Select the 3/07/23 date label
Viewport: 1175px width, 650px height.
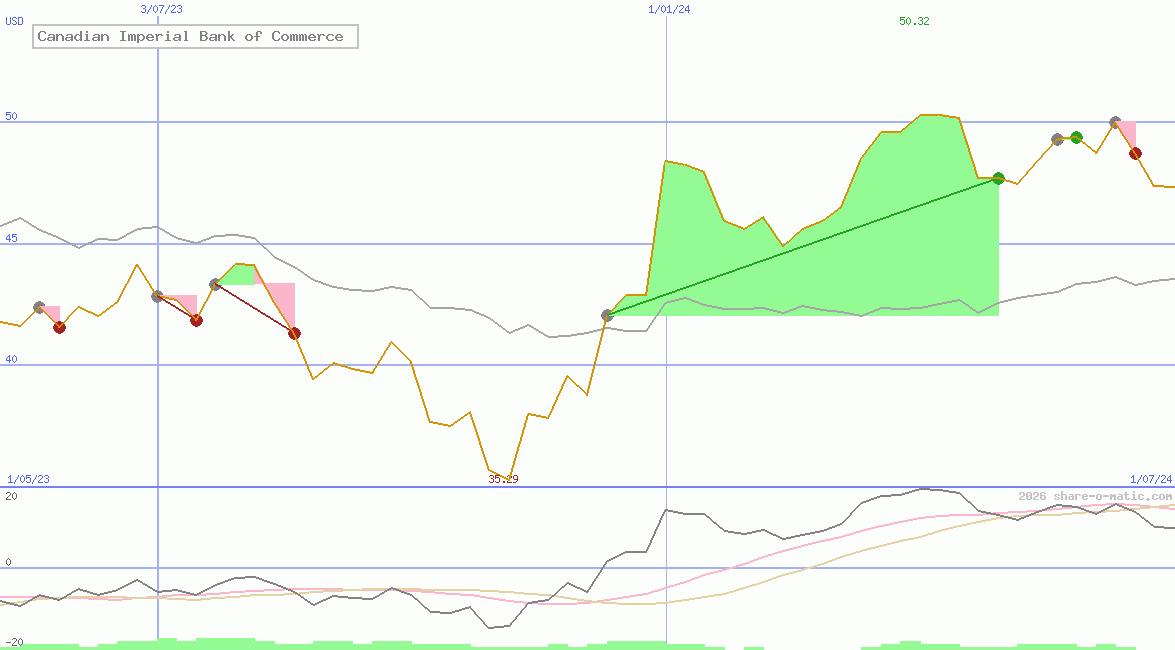coord(161,9)
